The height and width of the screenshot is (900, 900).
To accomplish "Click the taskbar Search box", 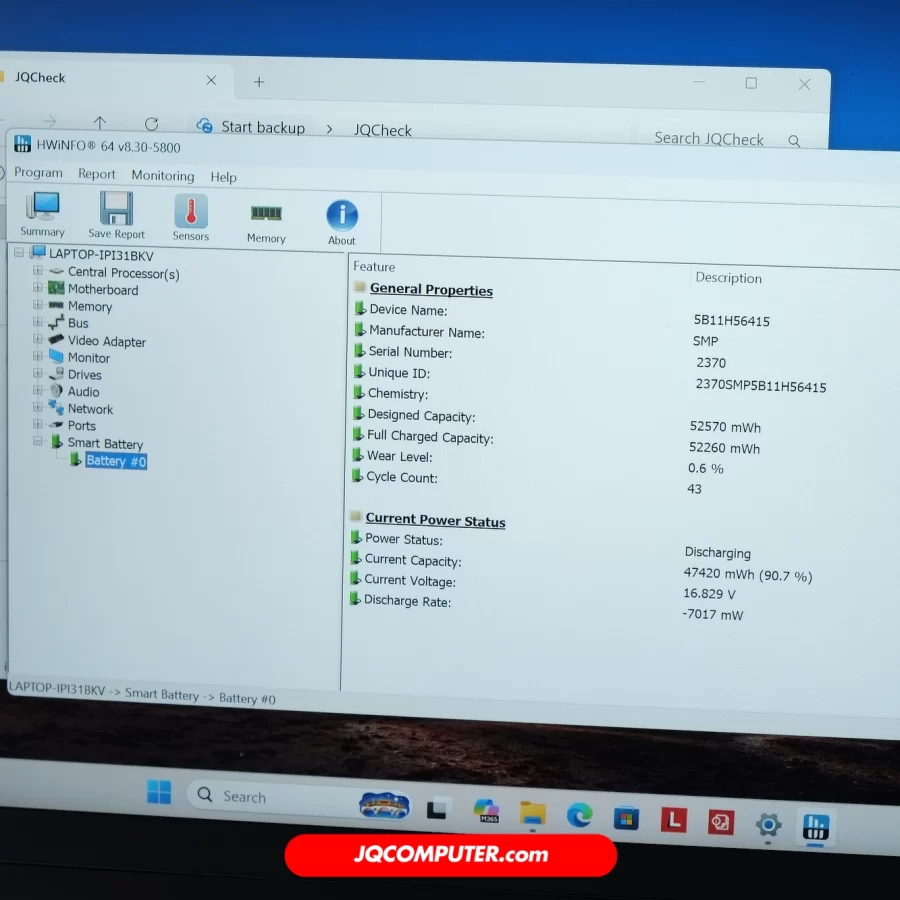I will pos(270,797).
